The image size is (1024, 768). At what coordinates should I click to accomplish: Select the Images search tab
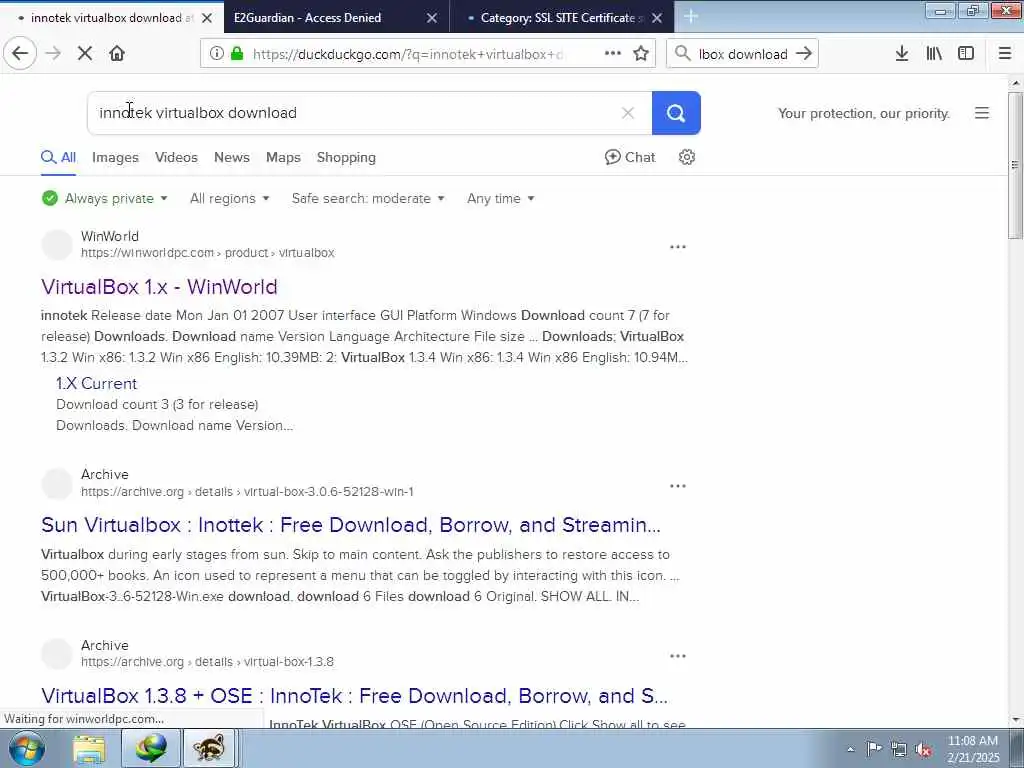(x=115, y=157)
